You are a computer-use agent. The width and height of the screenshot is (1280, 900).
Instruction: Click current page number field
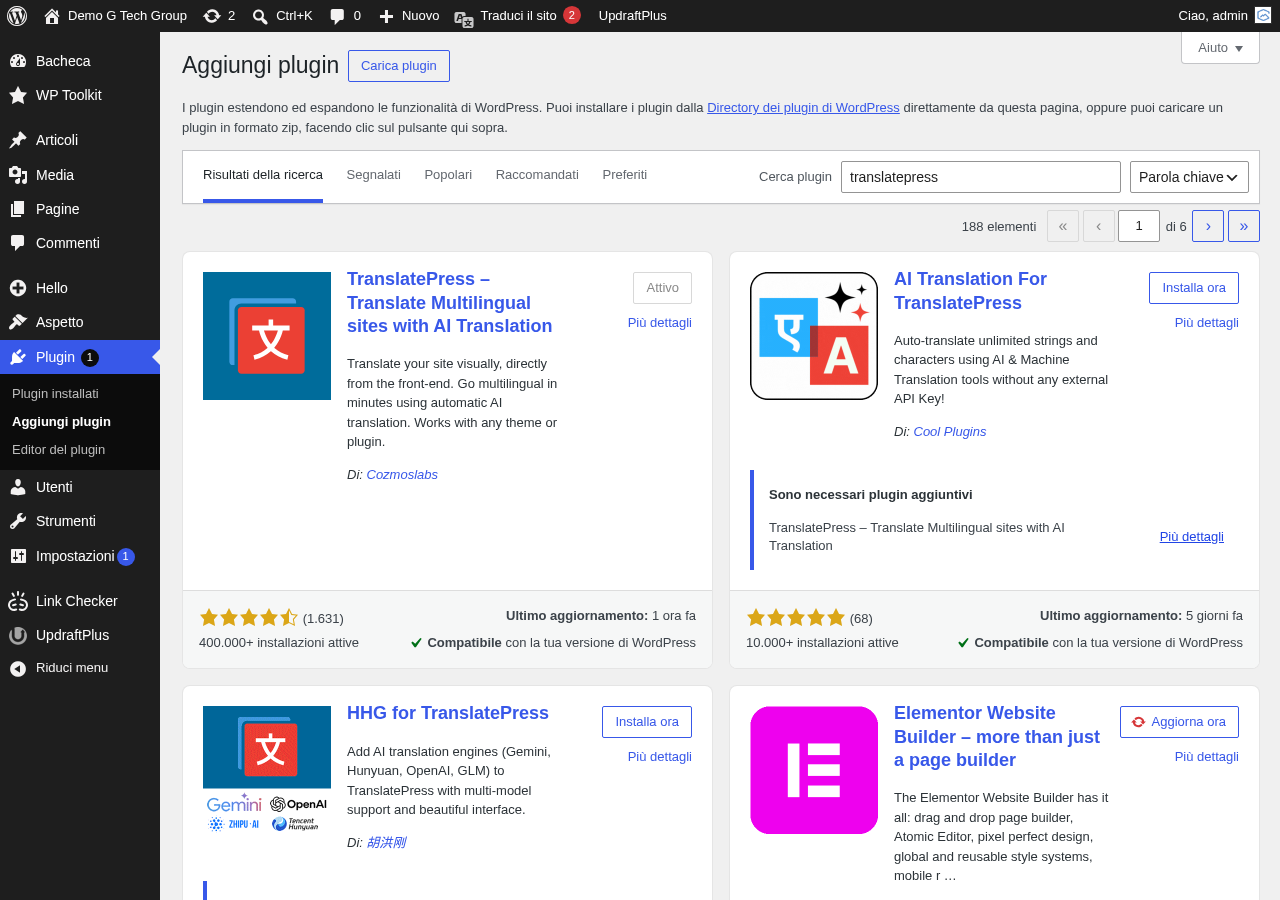[1139, 226]
